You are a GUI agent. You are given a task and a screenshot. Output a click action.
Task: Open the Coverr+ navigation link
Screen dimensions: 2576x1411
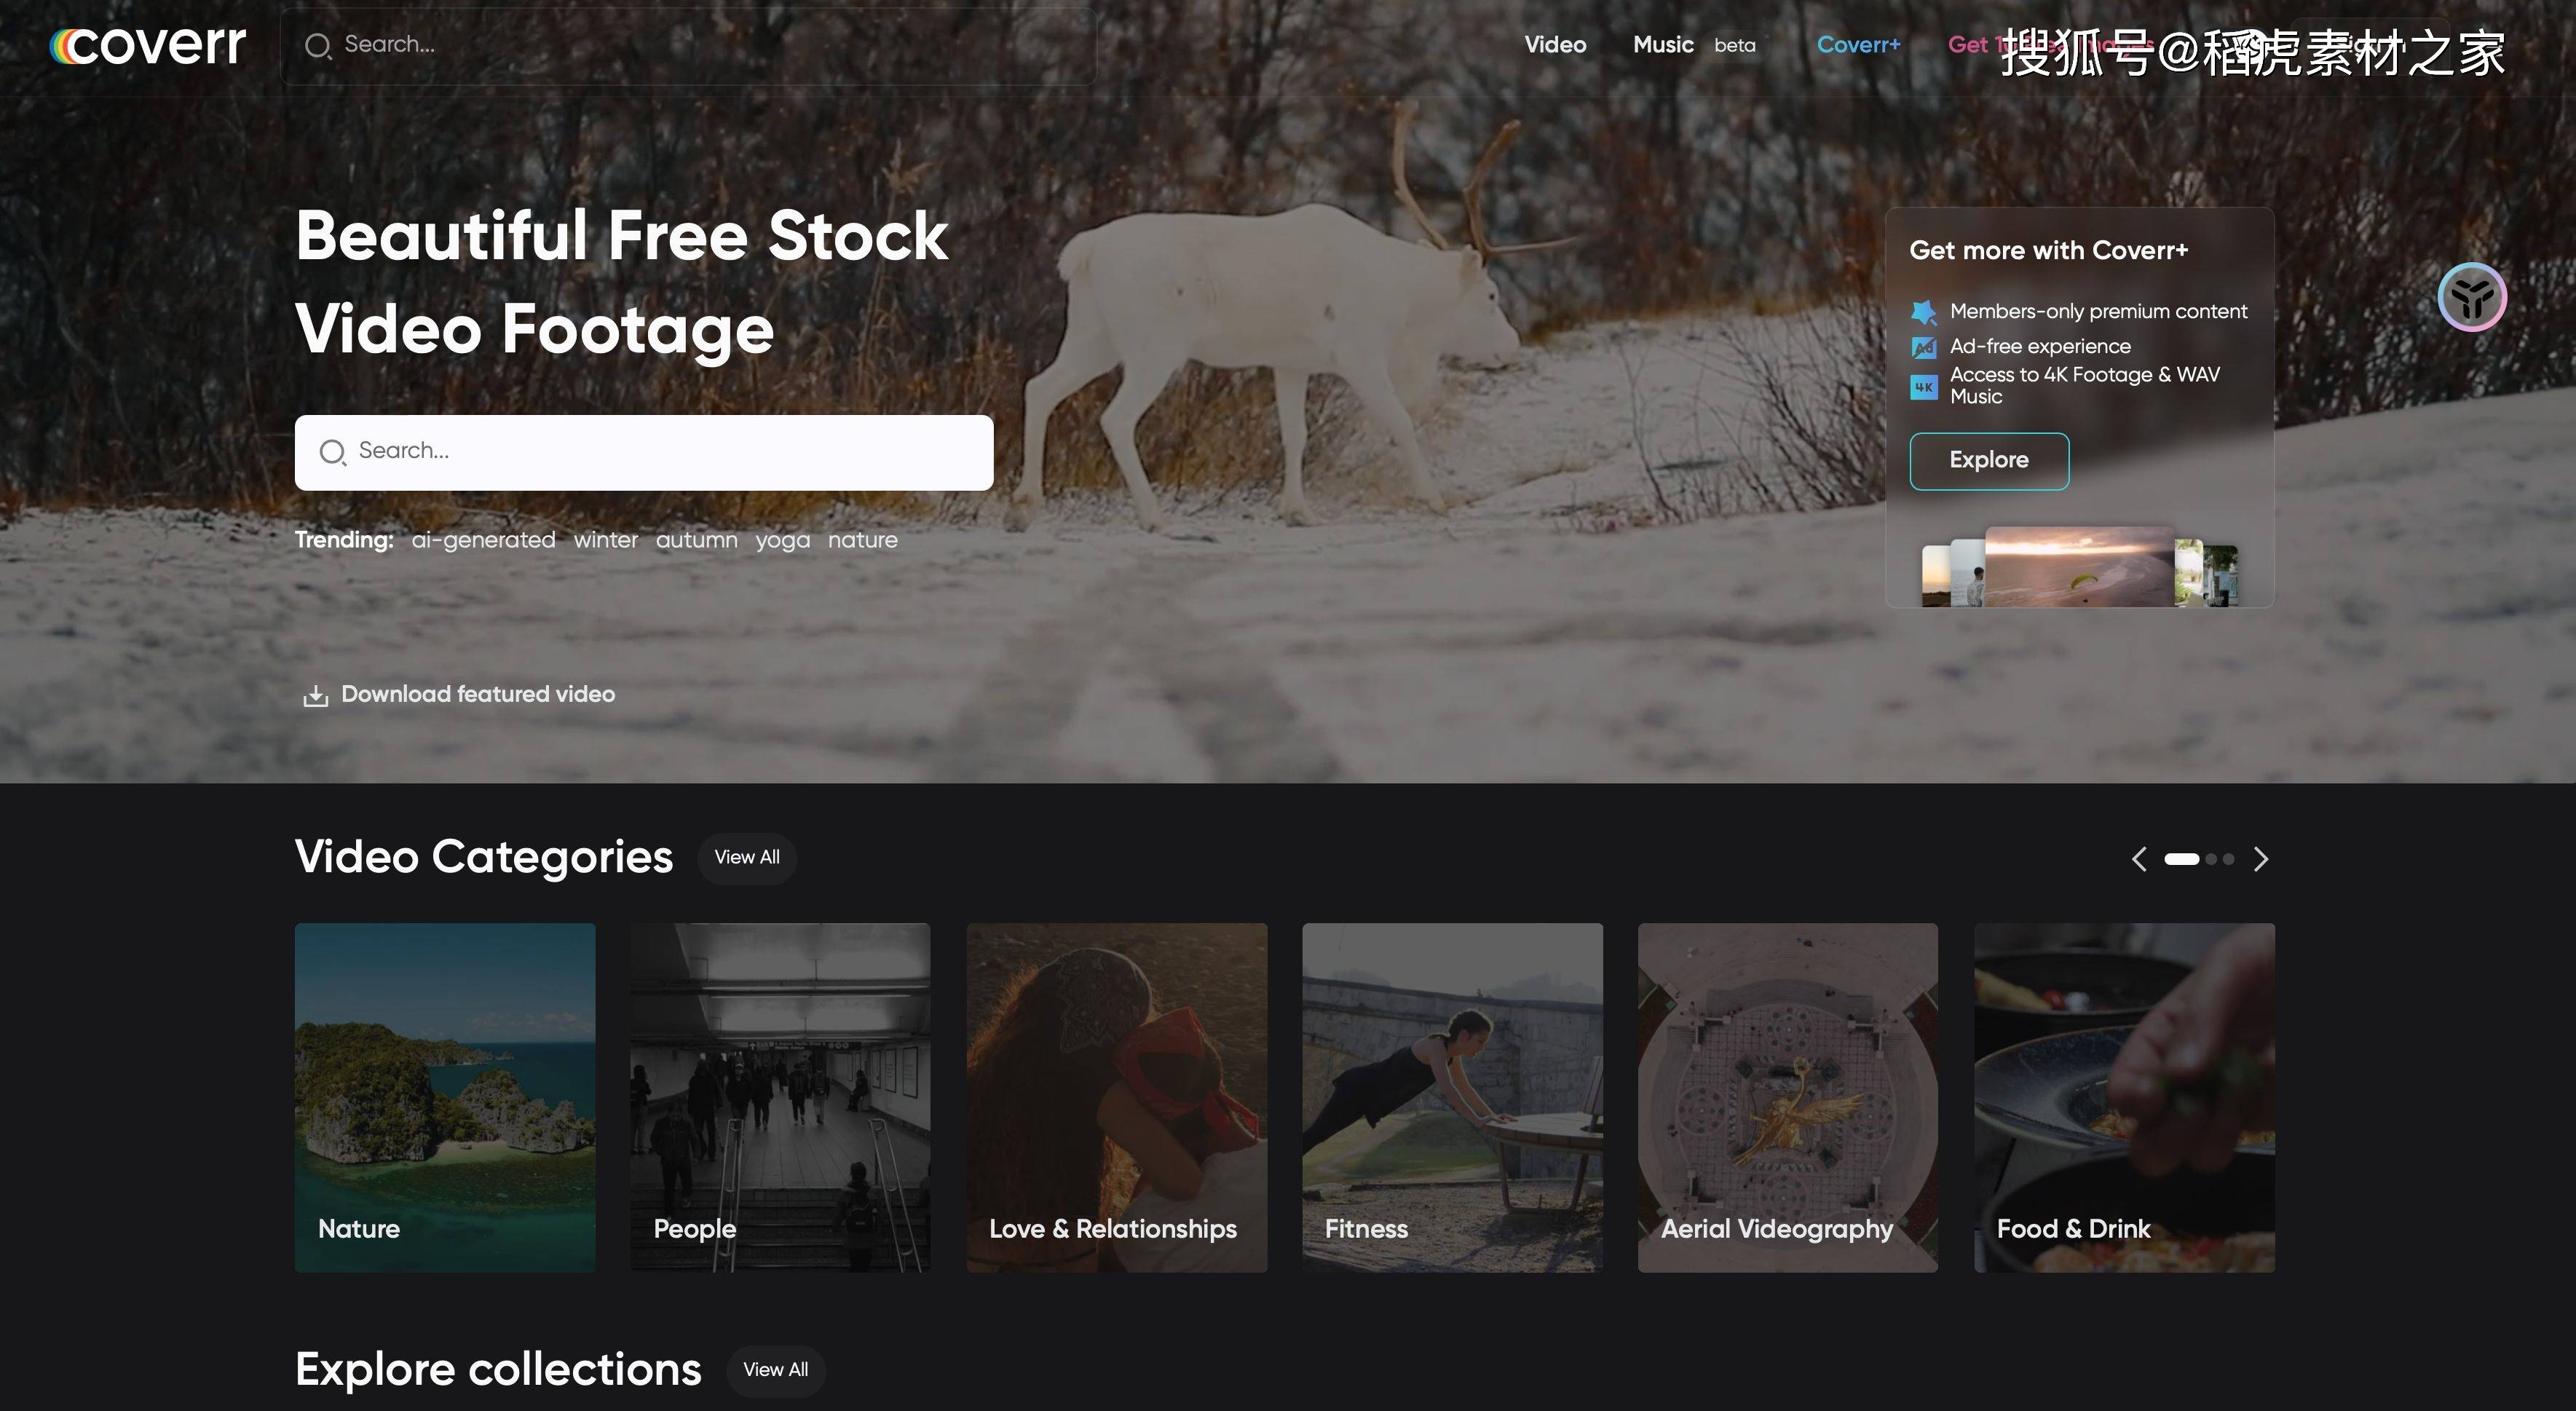pyautogui.click(x=1858, y=45)
